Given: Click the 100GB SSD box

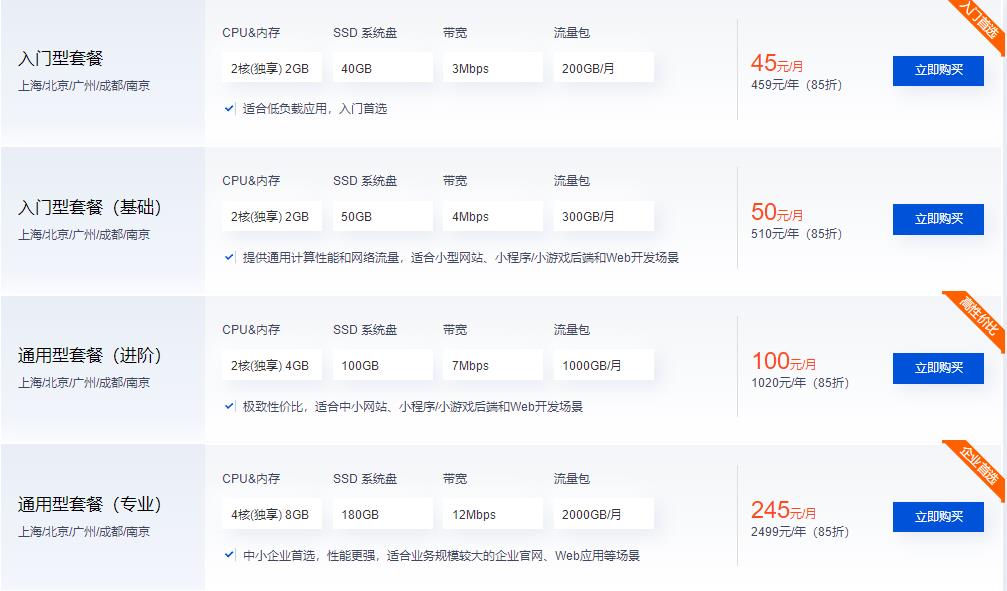Looking at the screenshot, I should pos(382,366).
